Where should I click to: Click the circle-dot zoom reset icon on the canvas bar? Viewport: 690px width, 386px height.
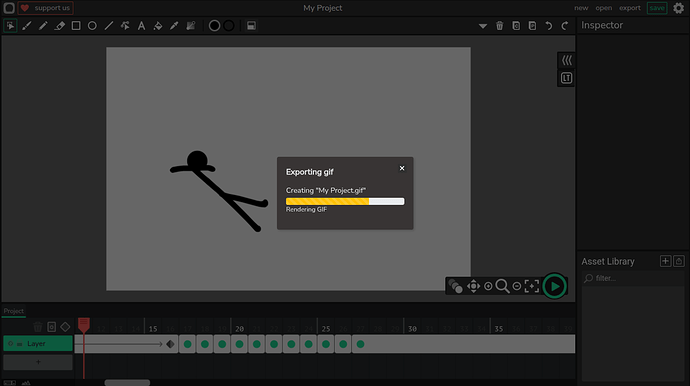click(x=488, y=286)
